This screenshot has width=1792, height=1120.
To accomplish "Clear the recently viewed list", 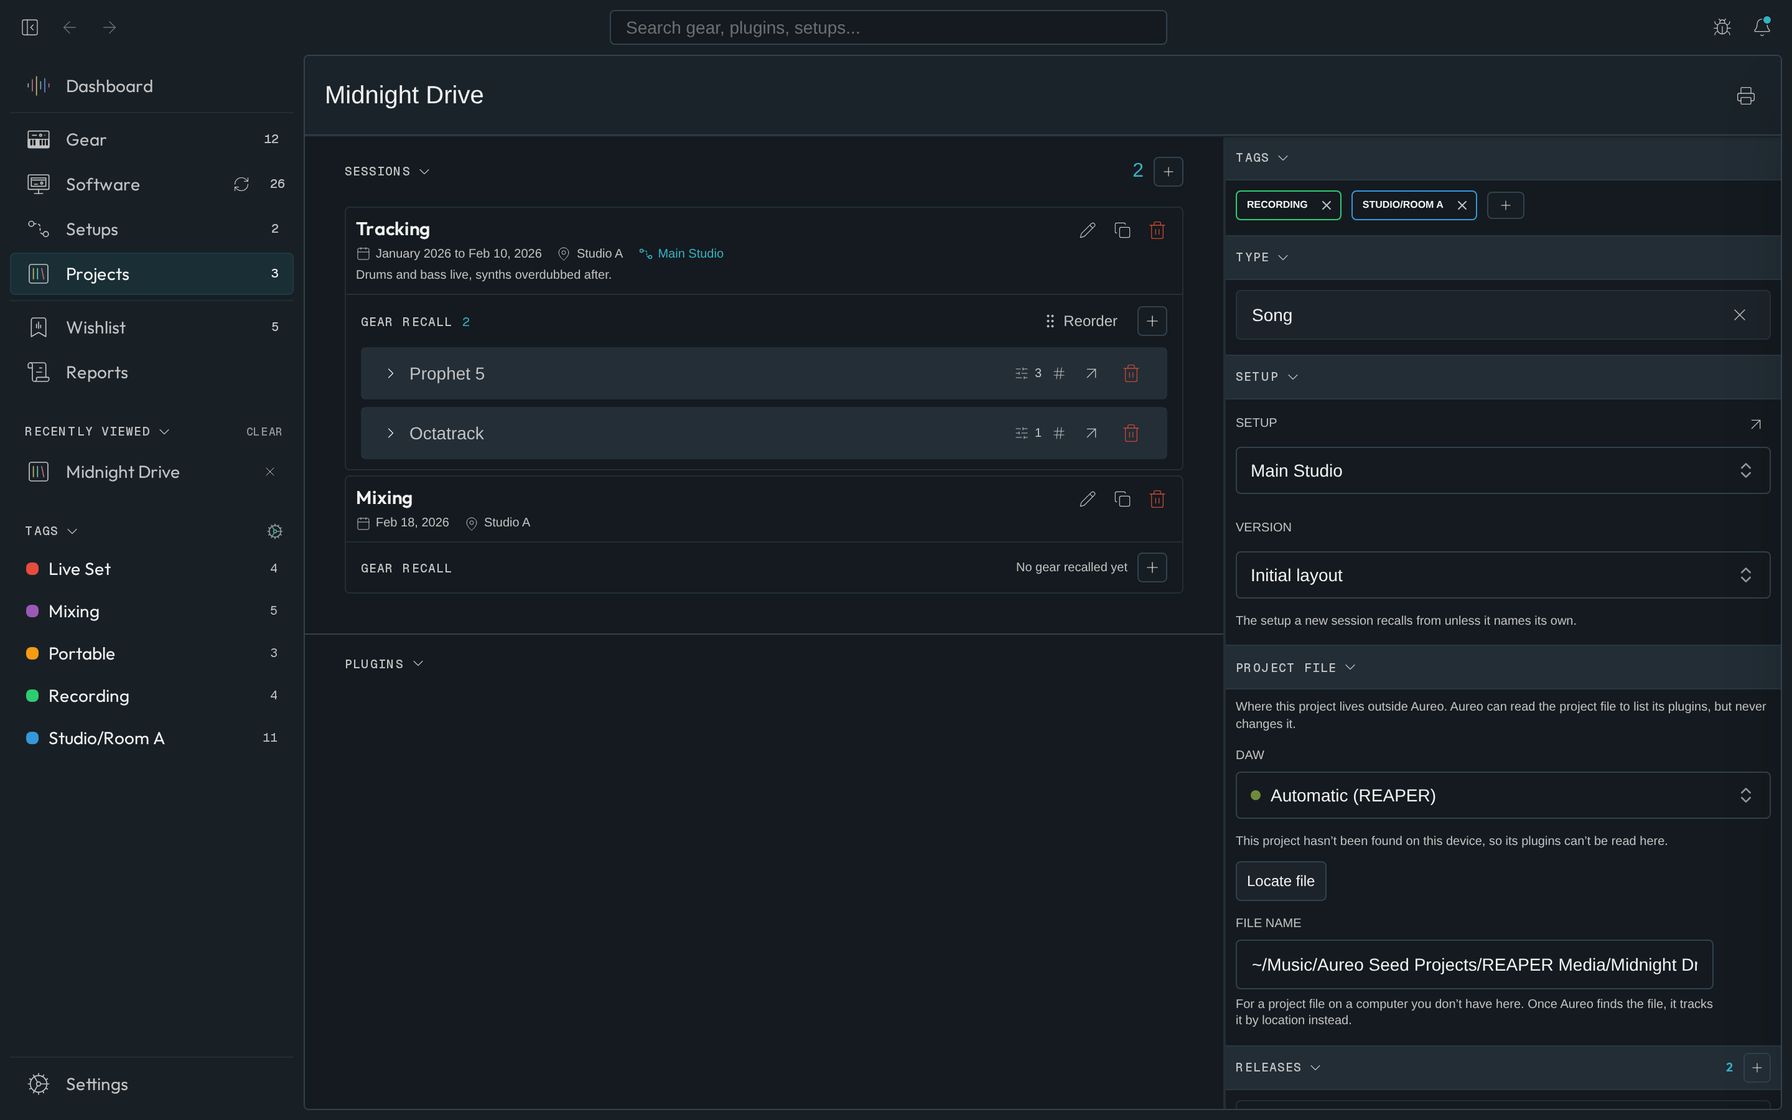I will (264, 432).
